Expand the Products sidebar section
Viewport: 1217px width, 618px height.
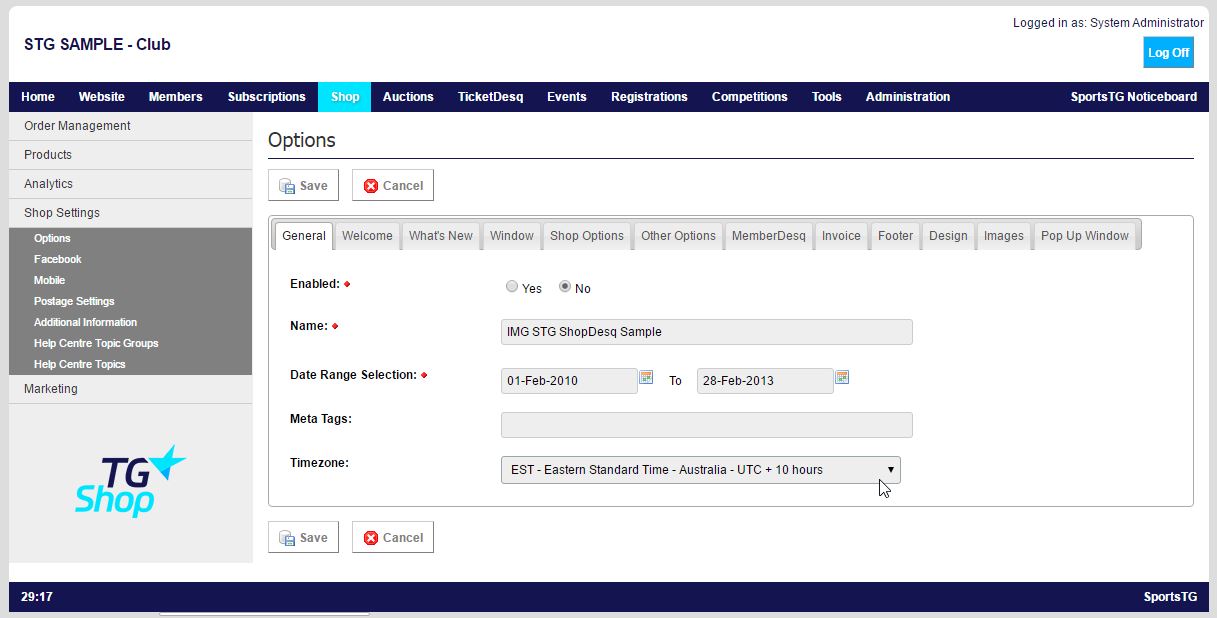coord(130,155)
